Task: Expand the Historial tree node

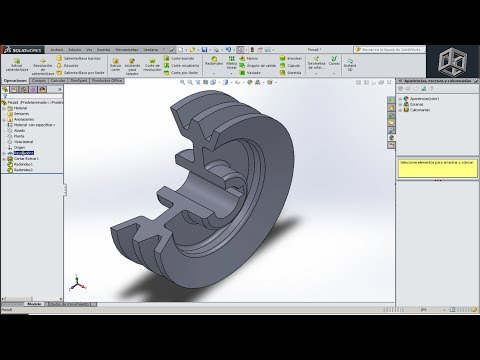Action: coord(4,108)
